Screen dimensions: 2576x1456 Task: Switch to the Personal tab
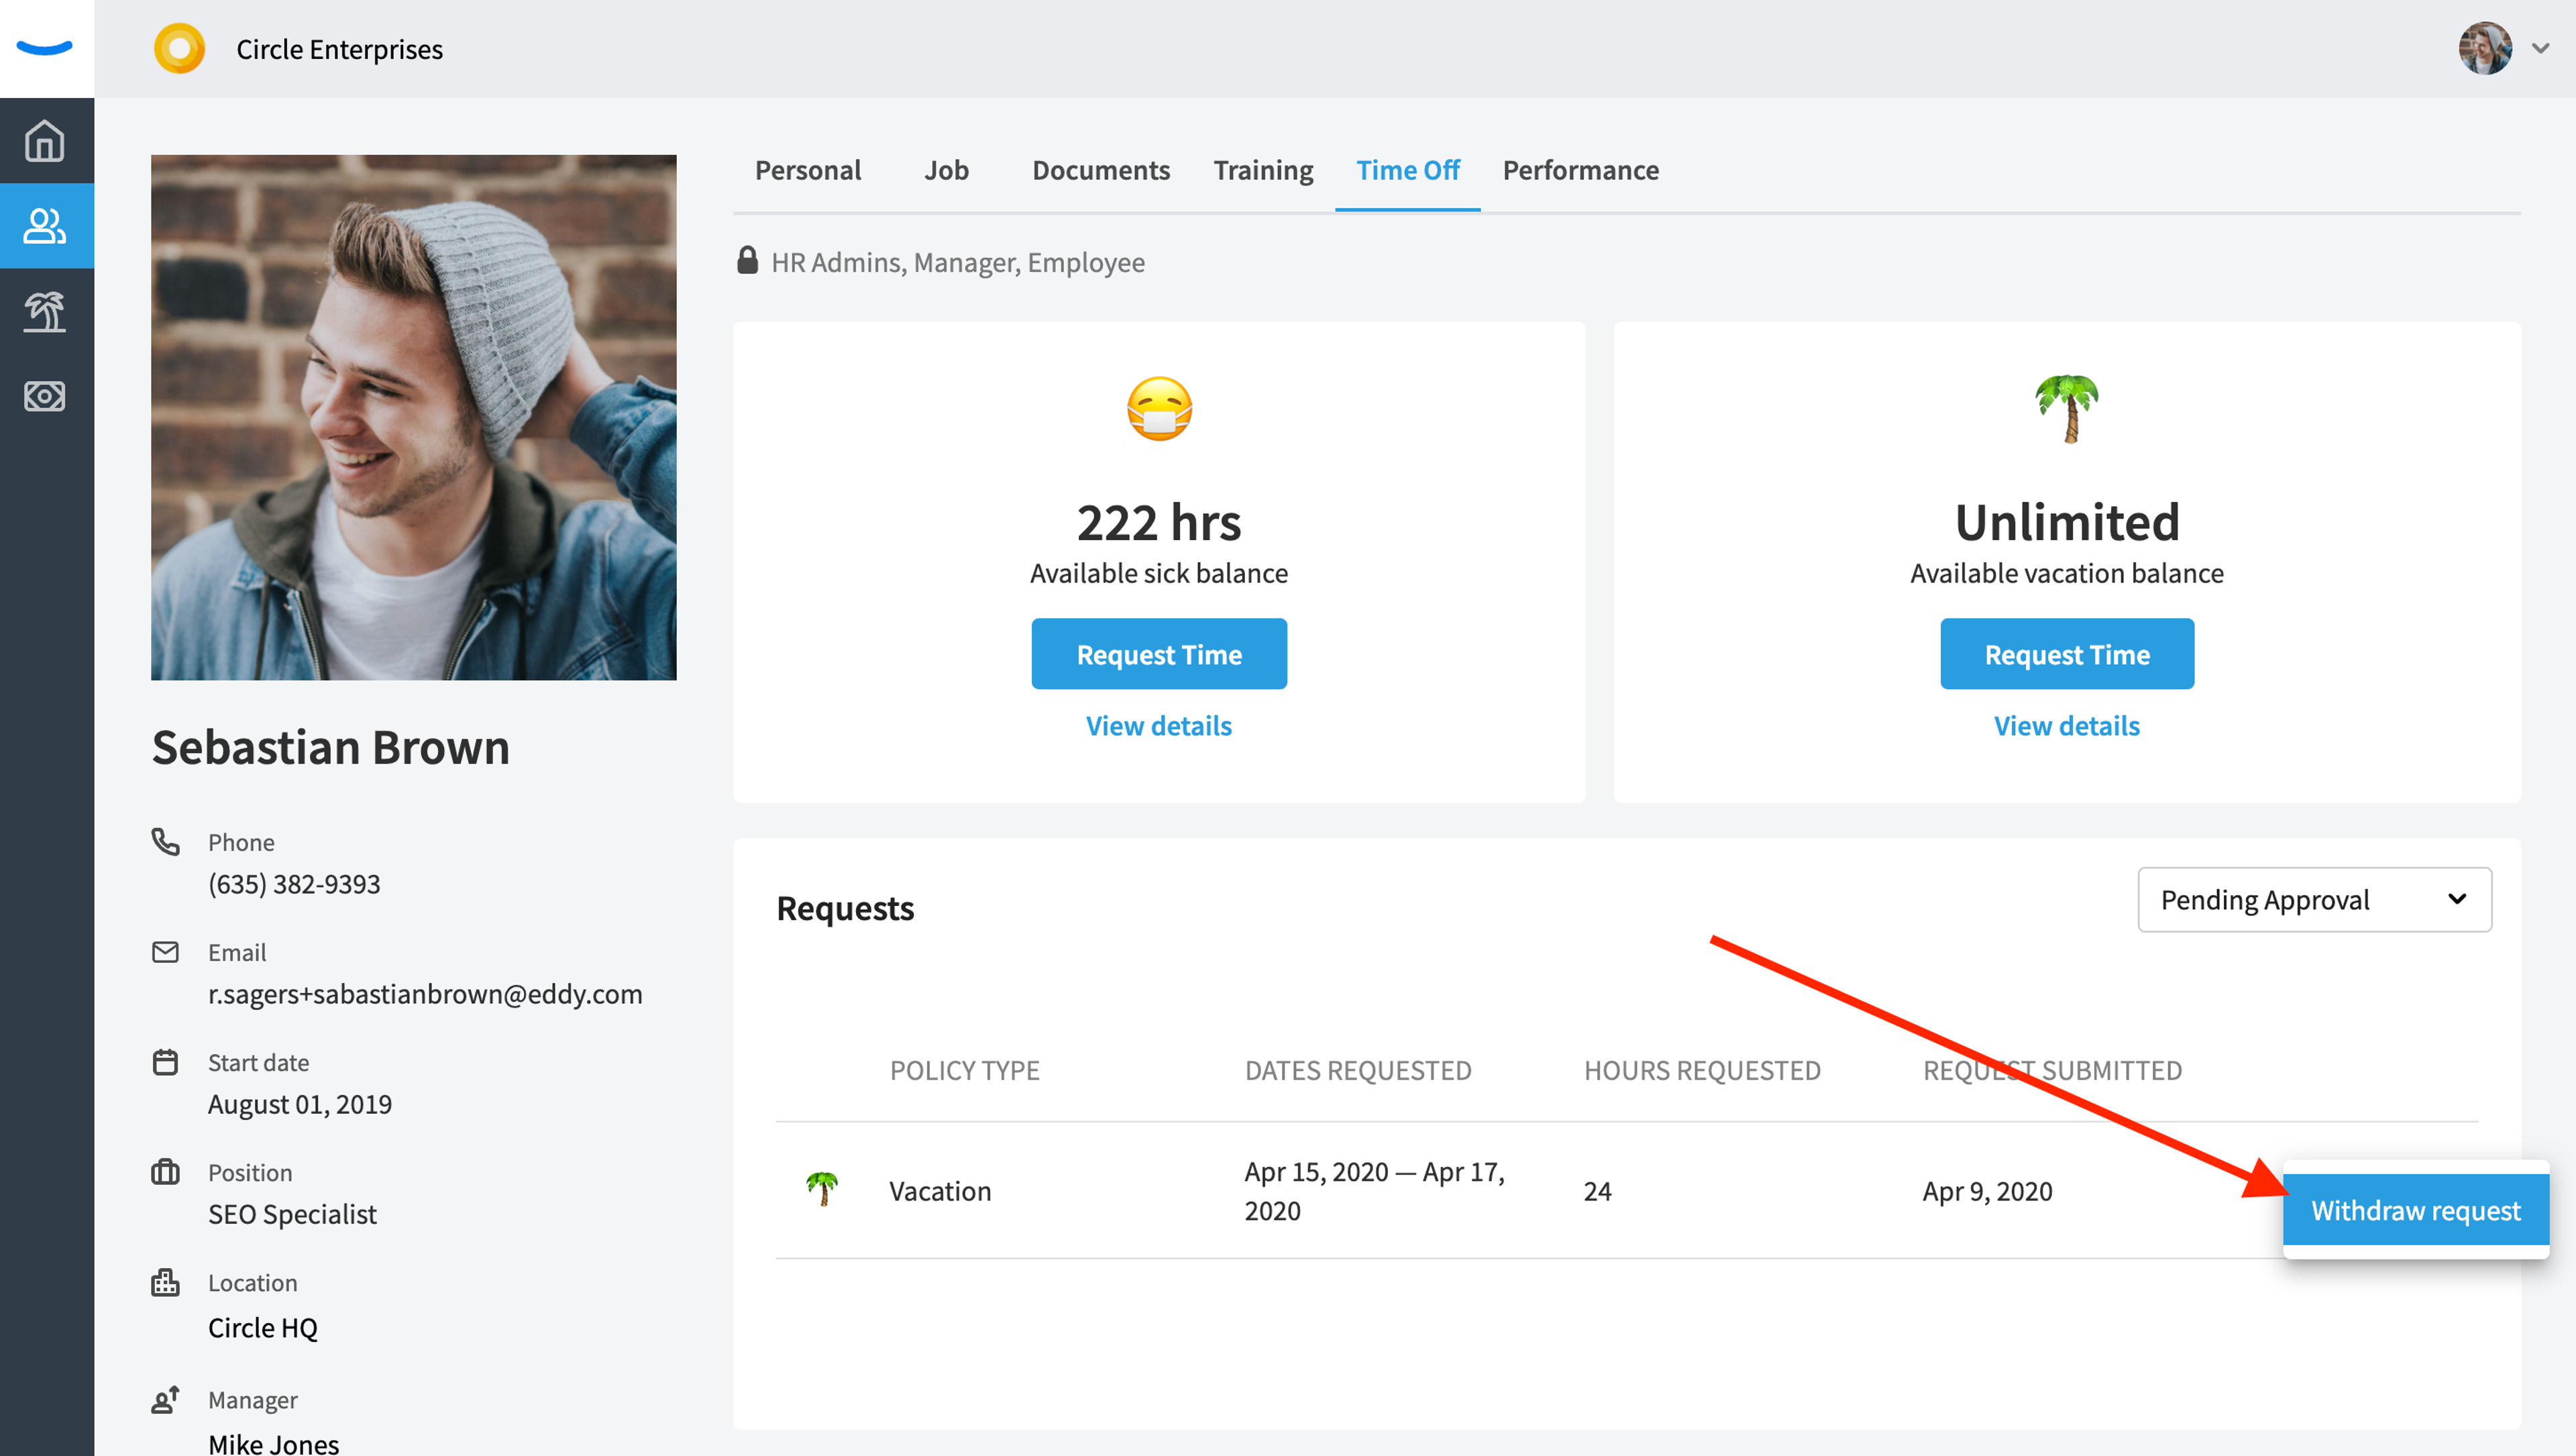pos(808,170)
